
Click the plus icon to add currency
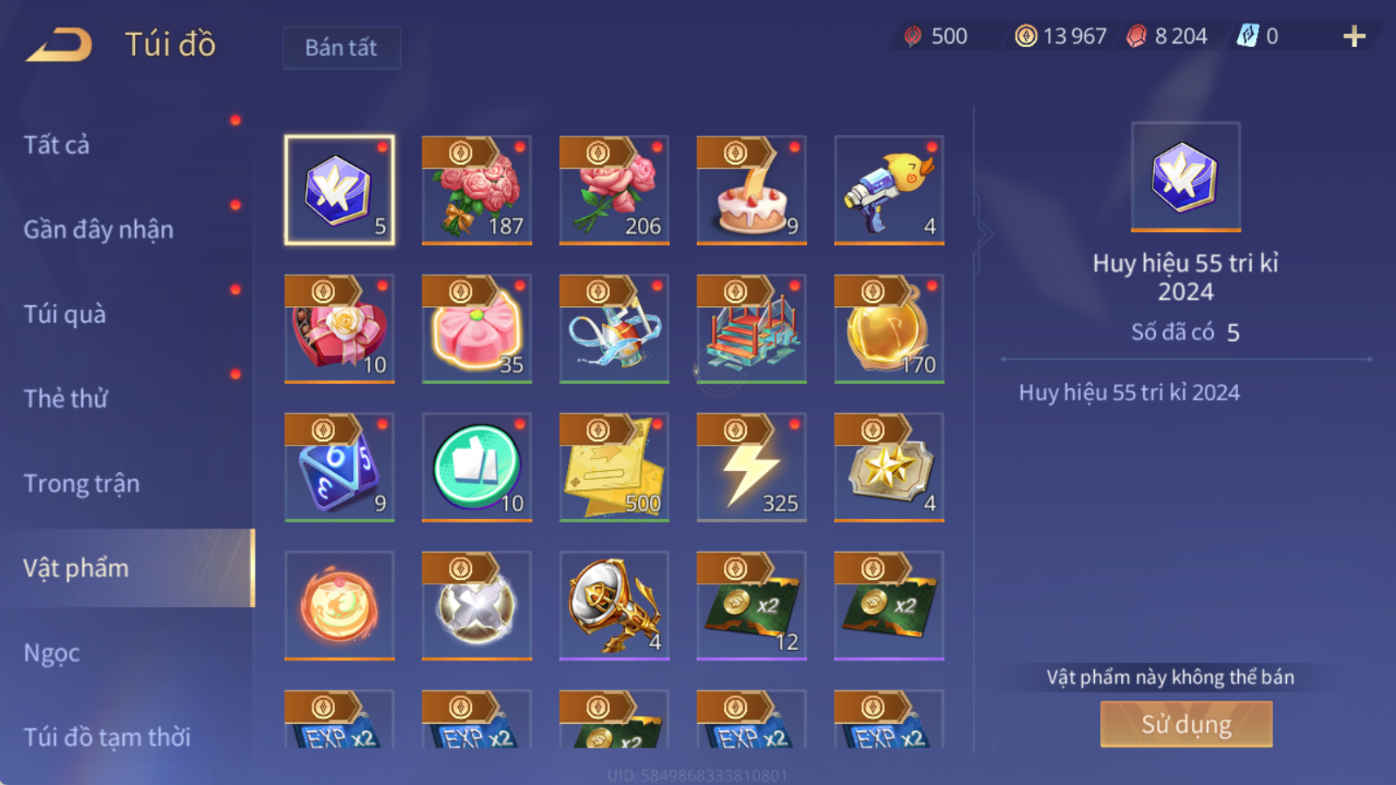coord(1354,37)
